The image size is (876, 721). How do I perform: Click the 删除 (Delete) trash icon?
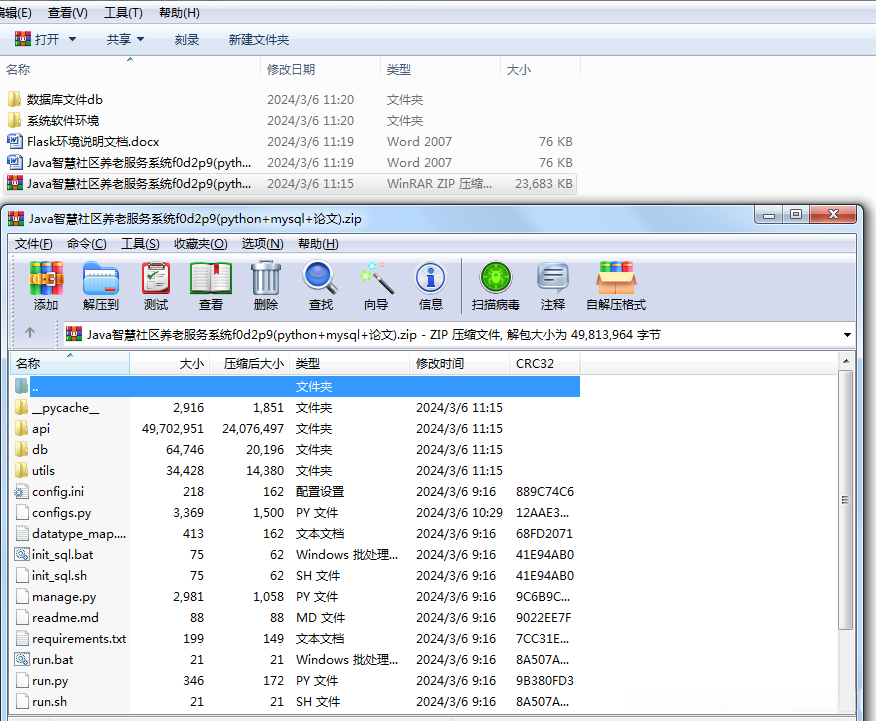[266, 278]
